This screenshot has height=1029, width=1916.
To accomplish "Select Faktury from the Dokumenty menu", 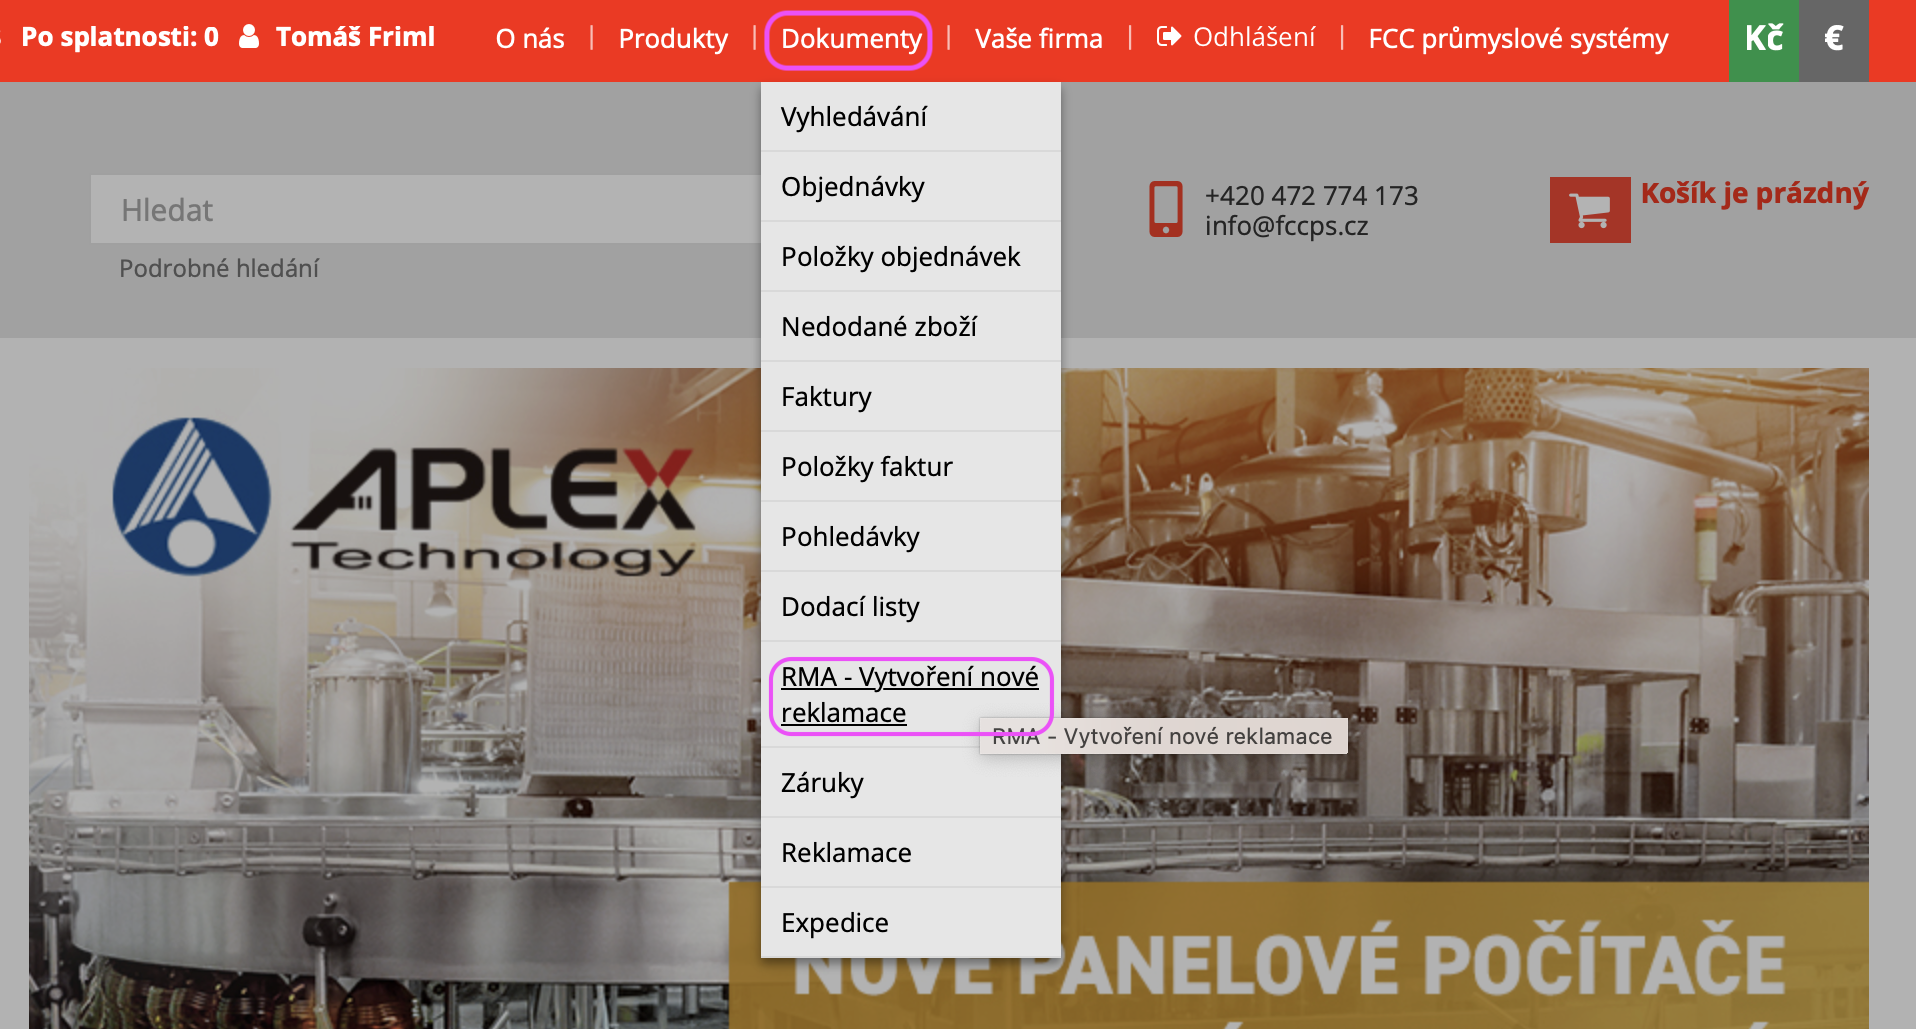I will point(826,397).
